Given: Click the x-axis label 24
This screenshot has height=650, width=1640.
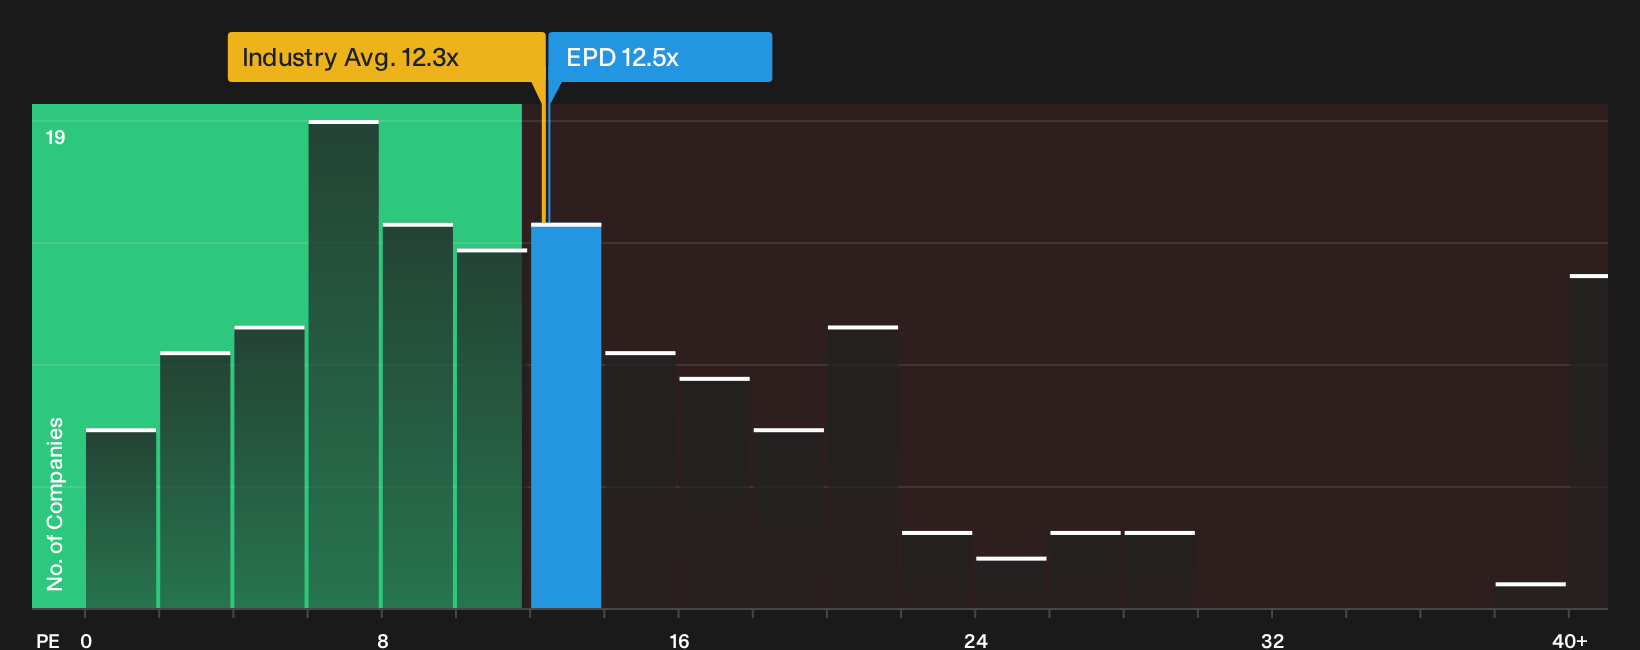Looking at the screenshot, I should (x=976, y=640).
